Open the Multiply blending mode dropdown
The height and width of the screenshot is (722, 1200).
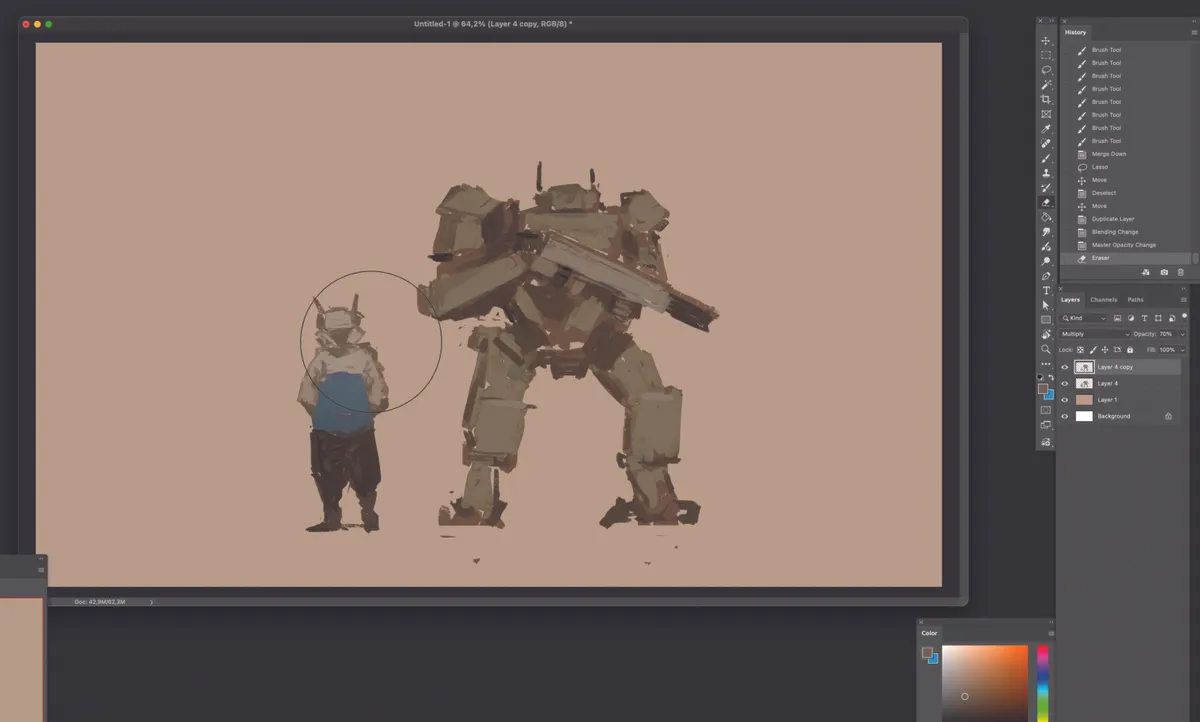pyautogui.click(x=1095, y=334)
